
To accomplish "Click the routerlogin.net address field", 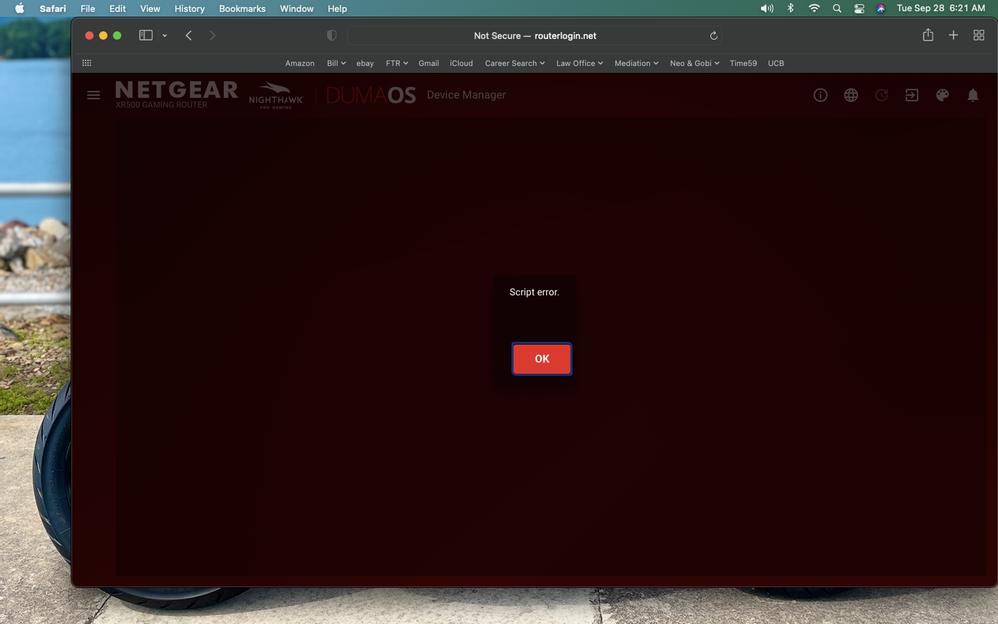I will [535, 36].
